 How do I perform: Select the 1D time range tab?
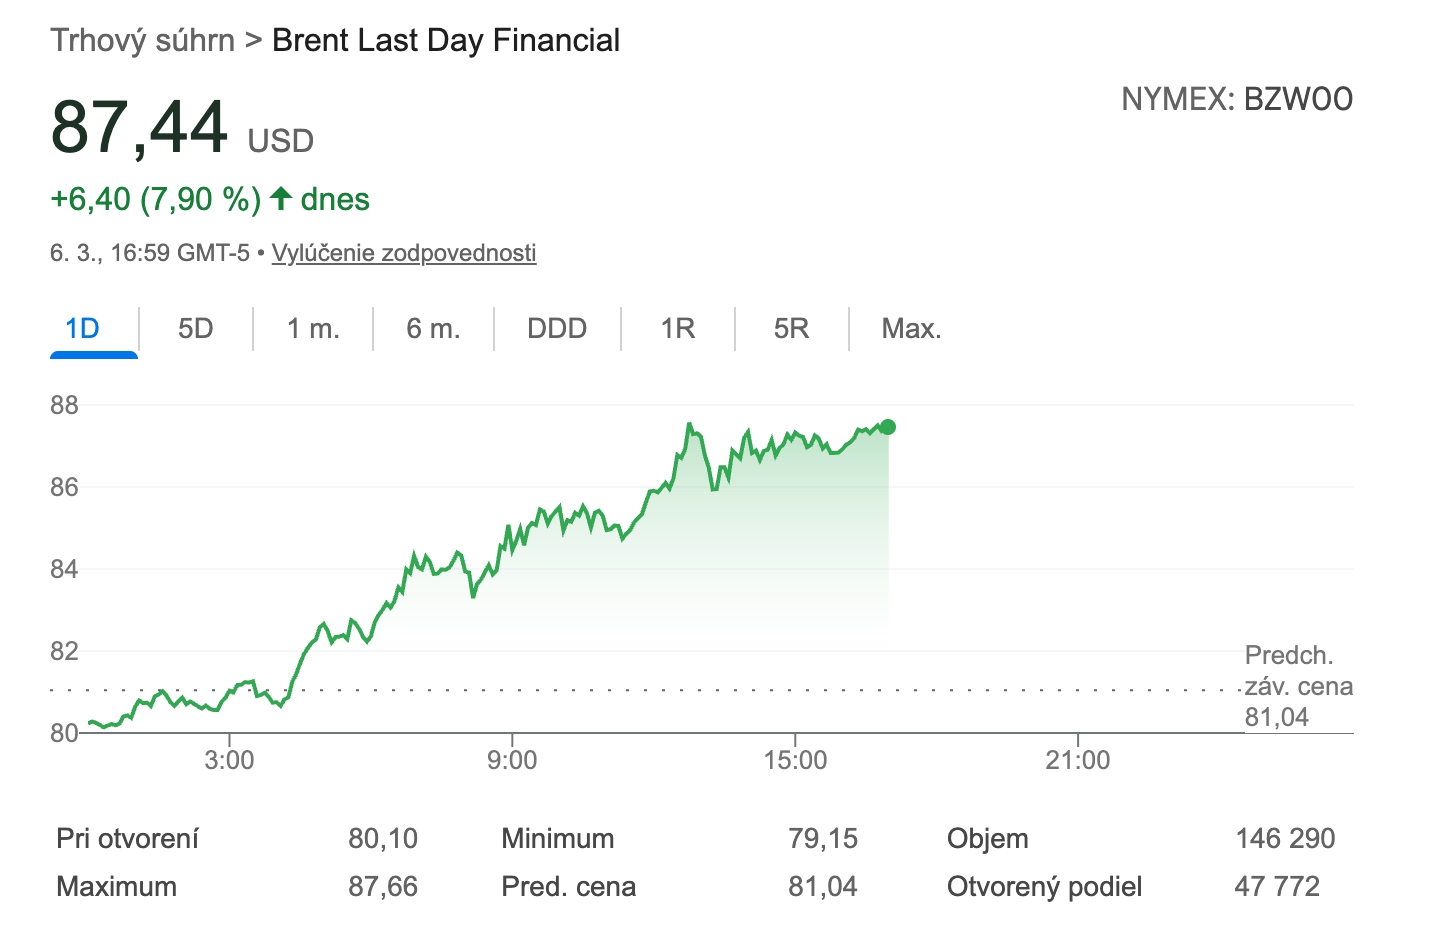click(x=83, y=329)
